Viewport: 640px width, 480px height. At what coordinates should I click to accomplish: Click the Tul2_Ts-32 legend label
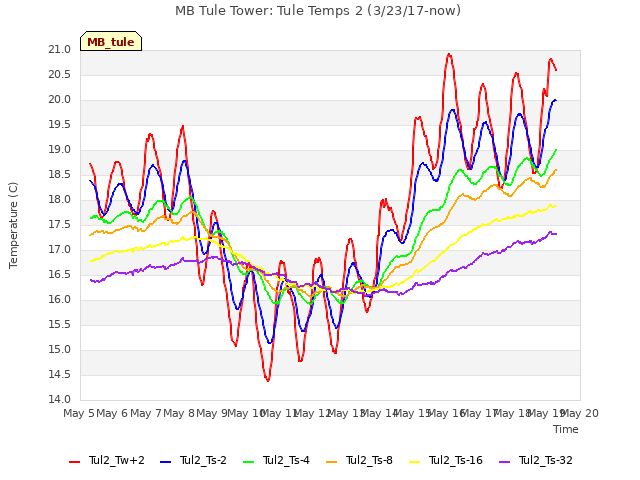546,460
